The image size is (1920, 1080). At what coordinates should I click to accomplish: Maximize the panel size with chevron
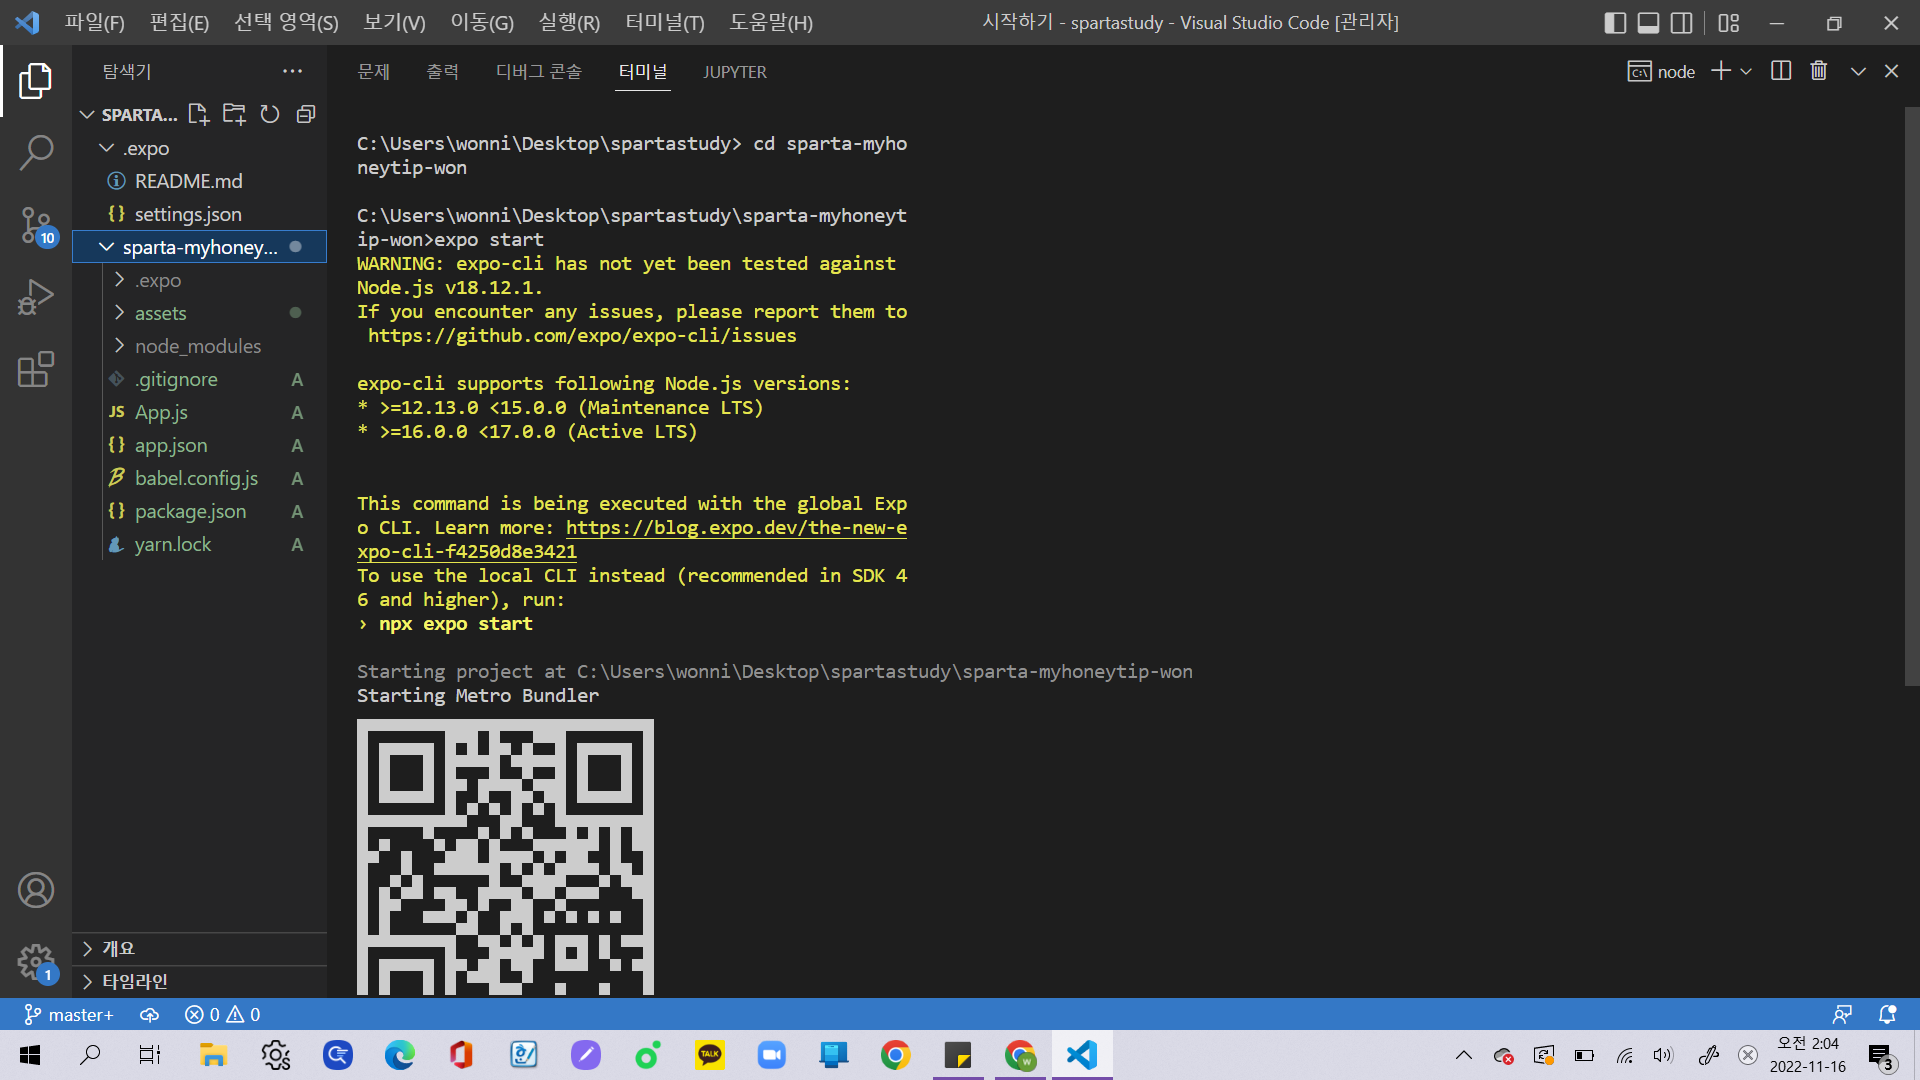pos(1858,71)
